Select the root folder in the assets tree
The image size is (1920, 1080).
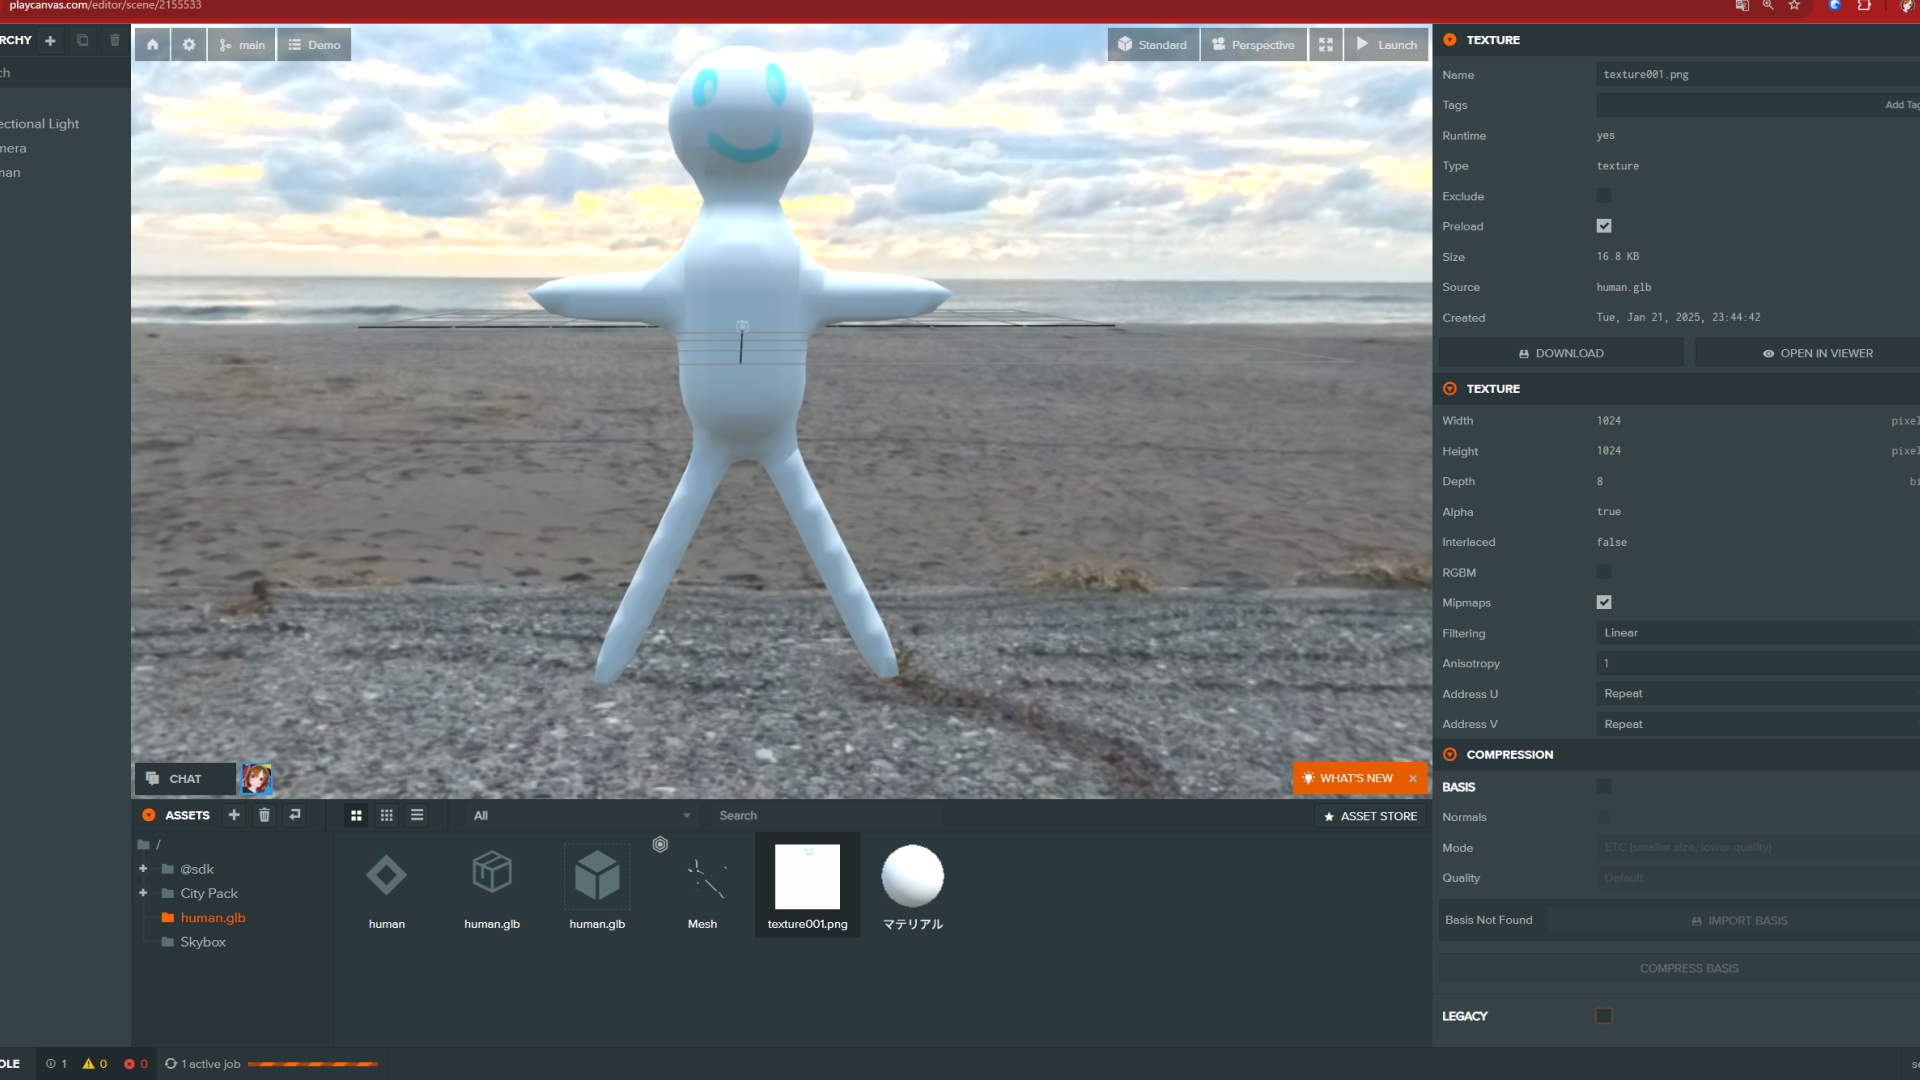point(150,845)
